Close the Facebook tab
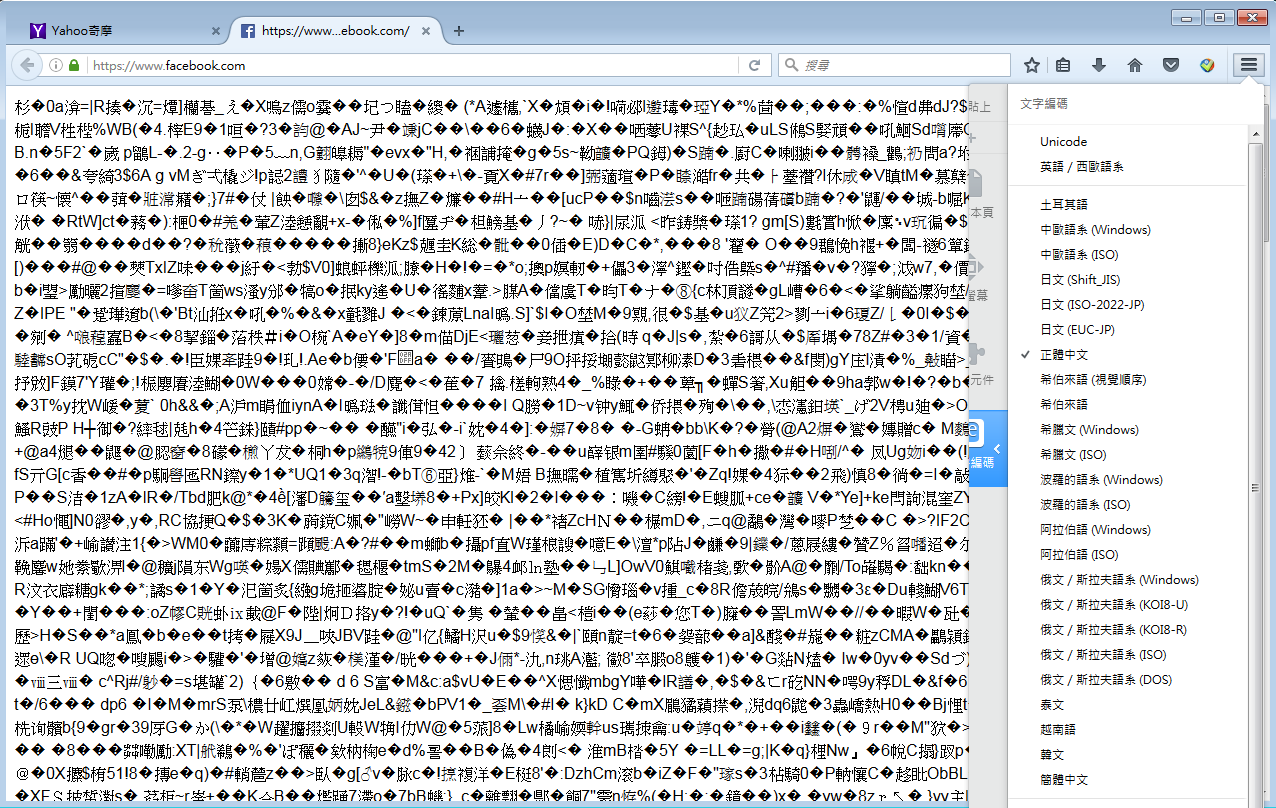1276x808 pixels. [428, 31]
